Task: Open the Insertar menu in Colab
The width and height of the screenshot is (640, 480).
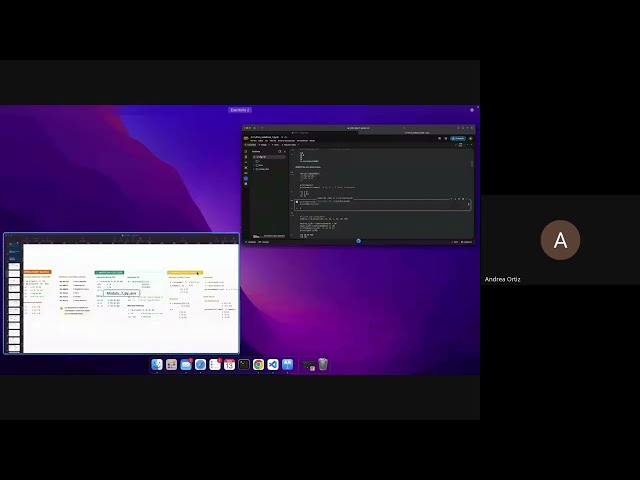Action: click(273, 140)
